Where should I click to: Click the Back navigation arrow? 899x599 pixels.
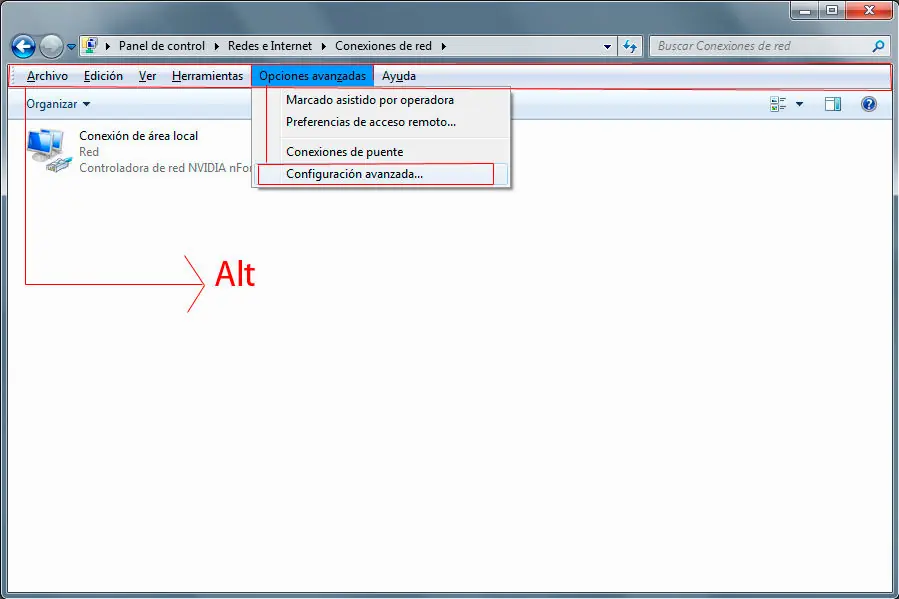[24, 46]
